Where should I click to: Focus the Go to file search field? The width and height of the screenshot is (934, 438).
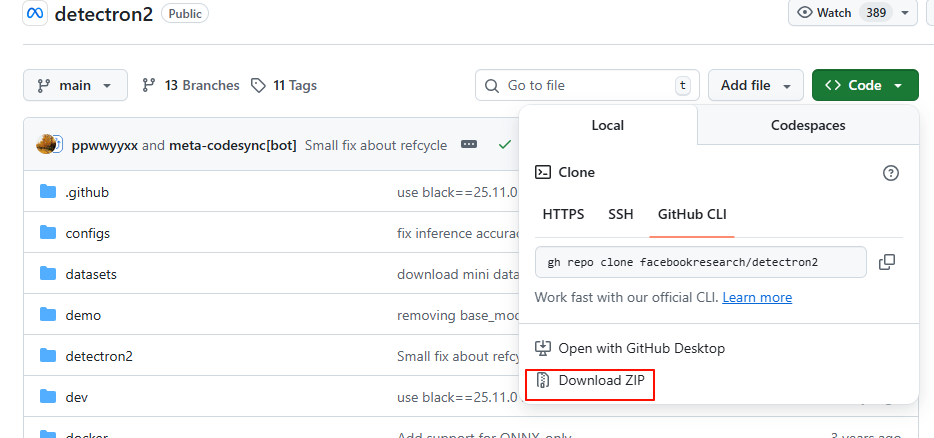tap(587, 85)
